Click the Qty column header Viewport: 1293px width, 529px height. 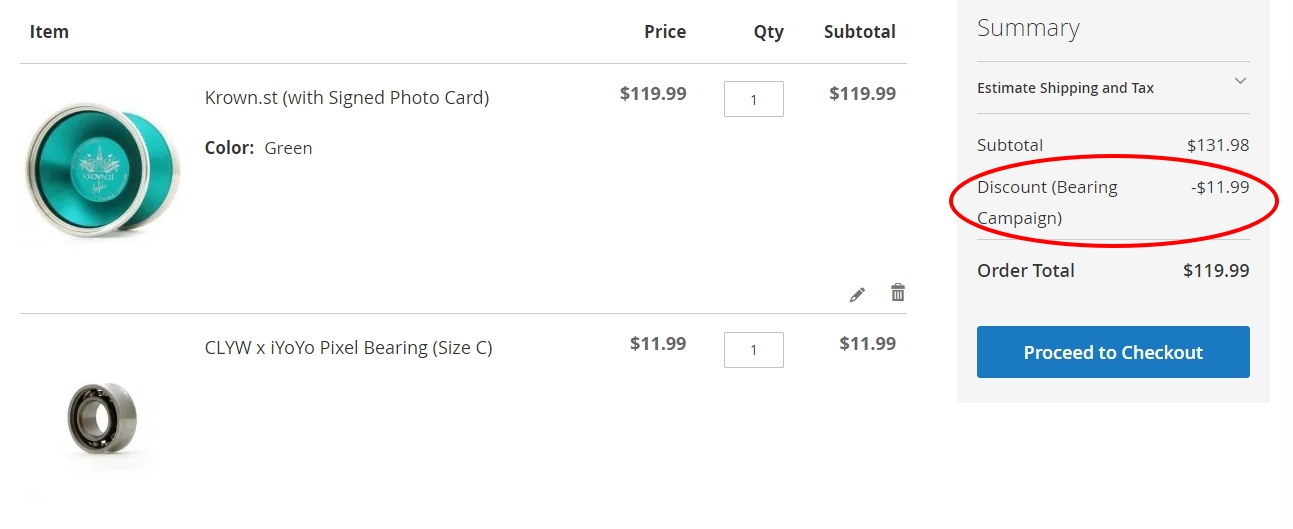tap(769, 33)
